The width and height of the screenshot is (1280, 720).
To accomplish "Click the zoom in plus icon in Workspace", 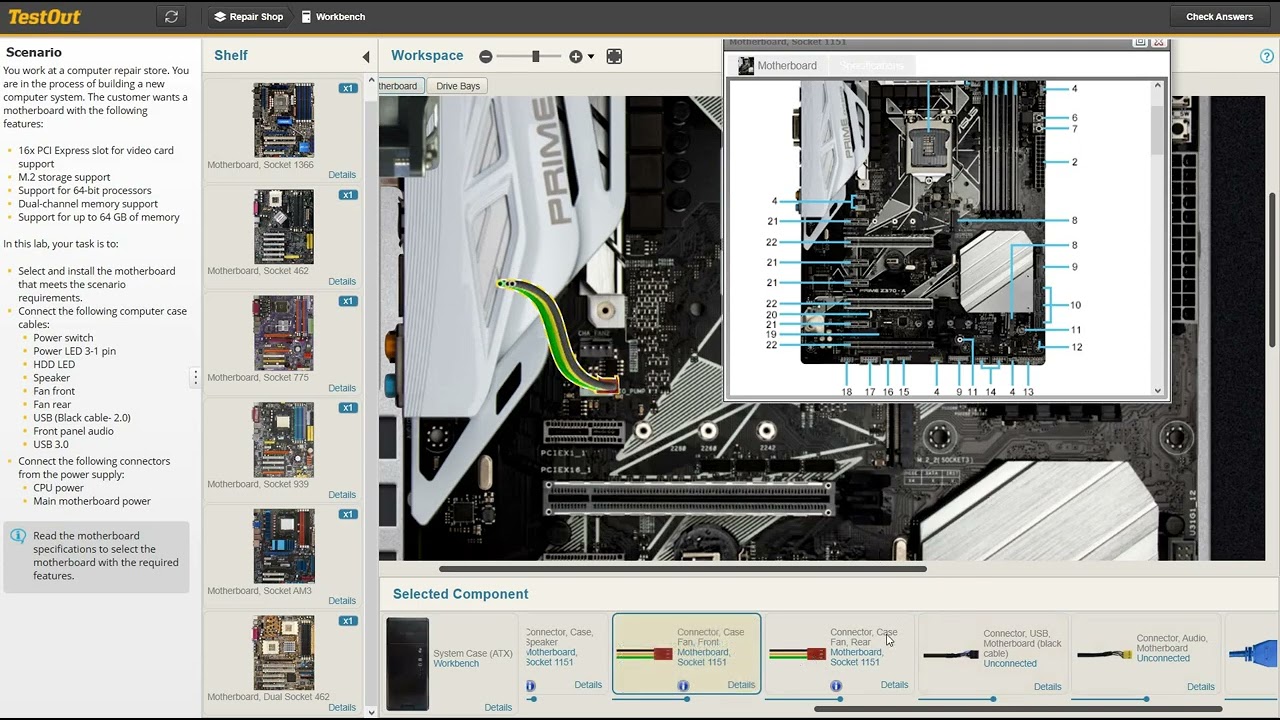I will click(575, 57).
